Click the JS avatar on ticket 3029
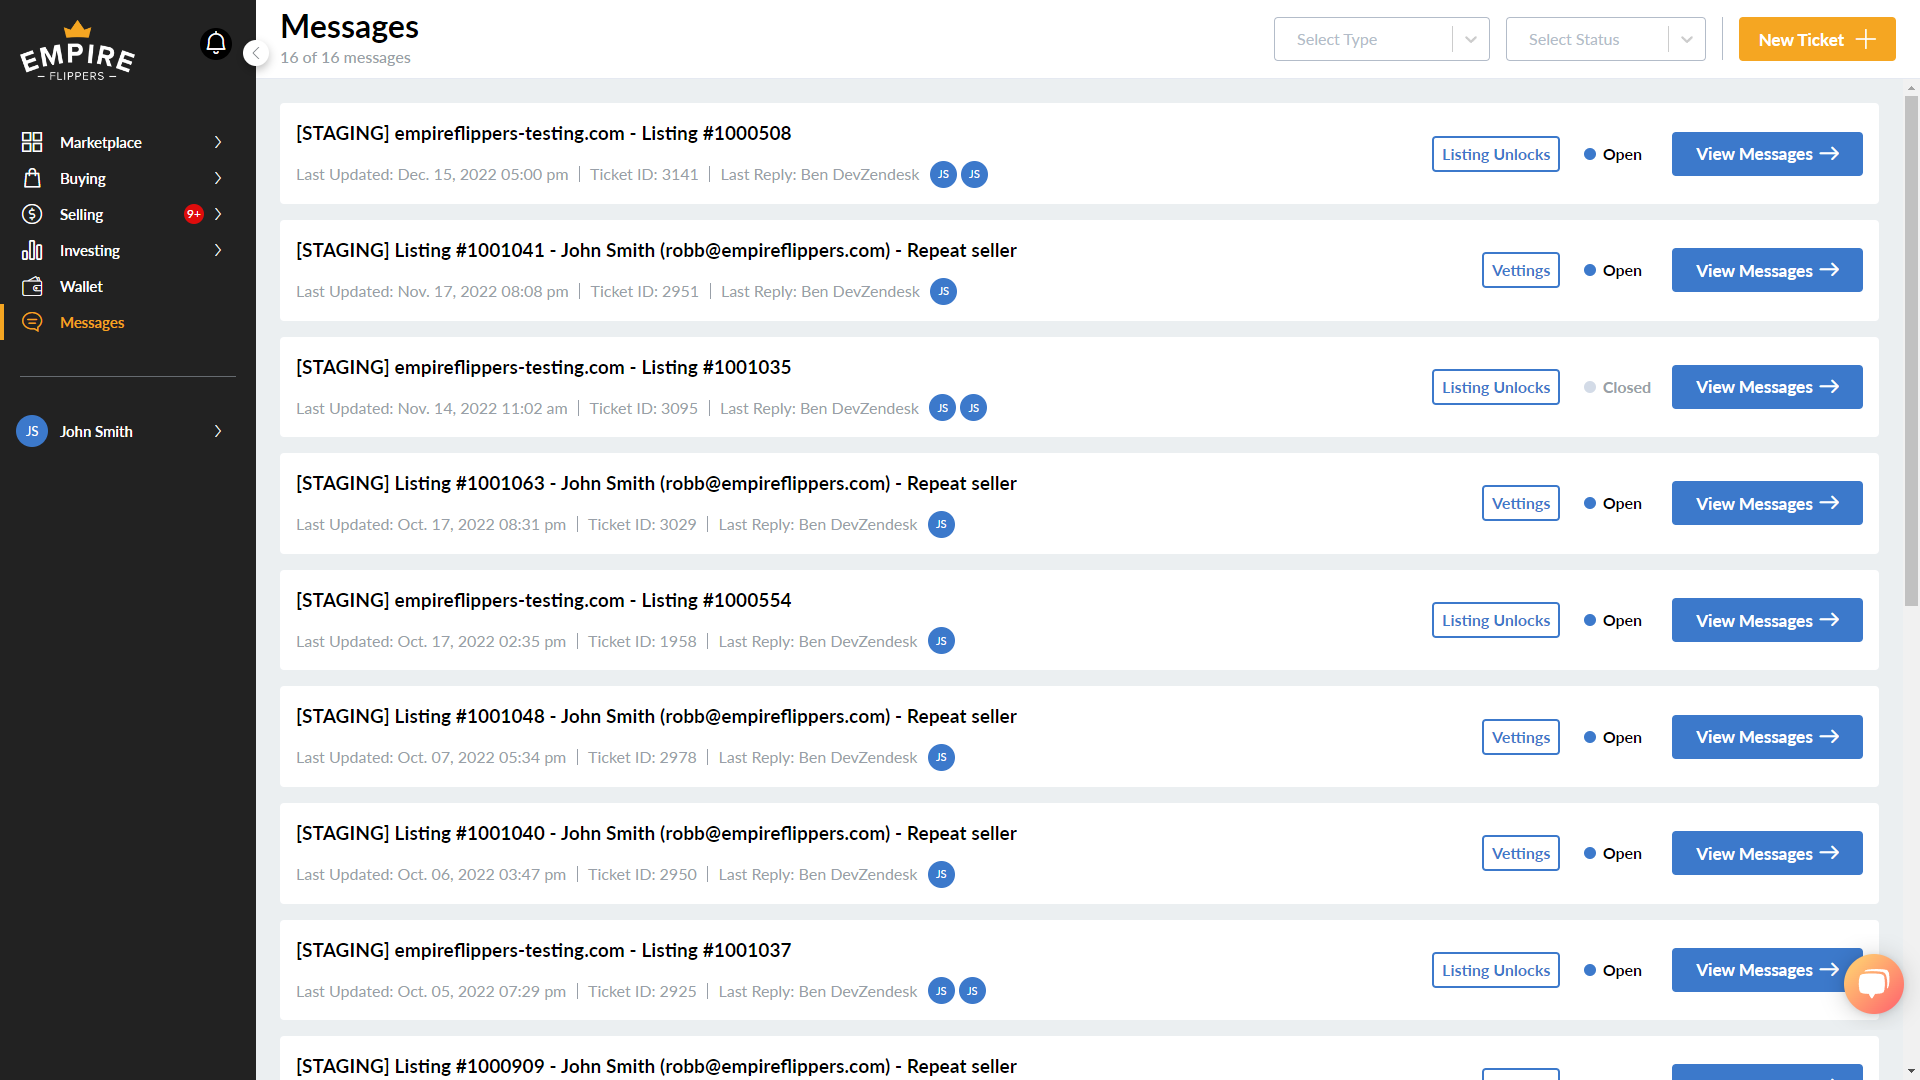 pos(941,524)
